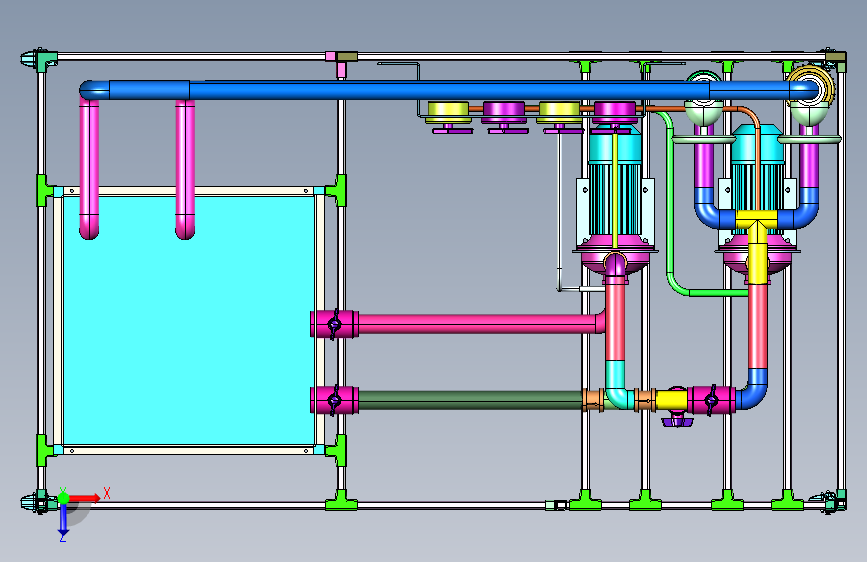This screenshot has height=562, width=867.
Task: Select the lower magenta valve at tank wall
Action: coord(335,400)
